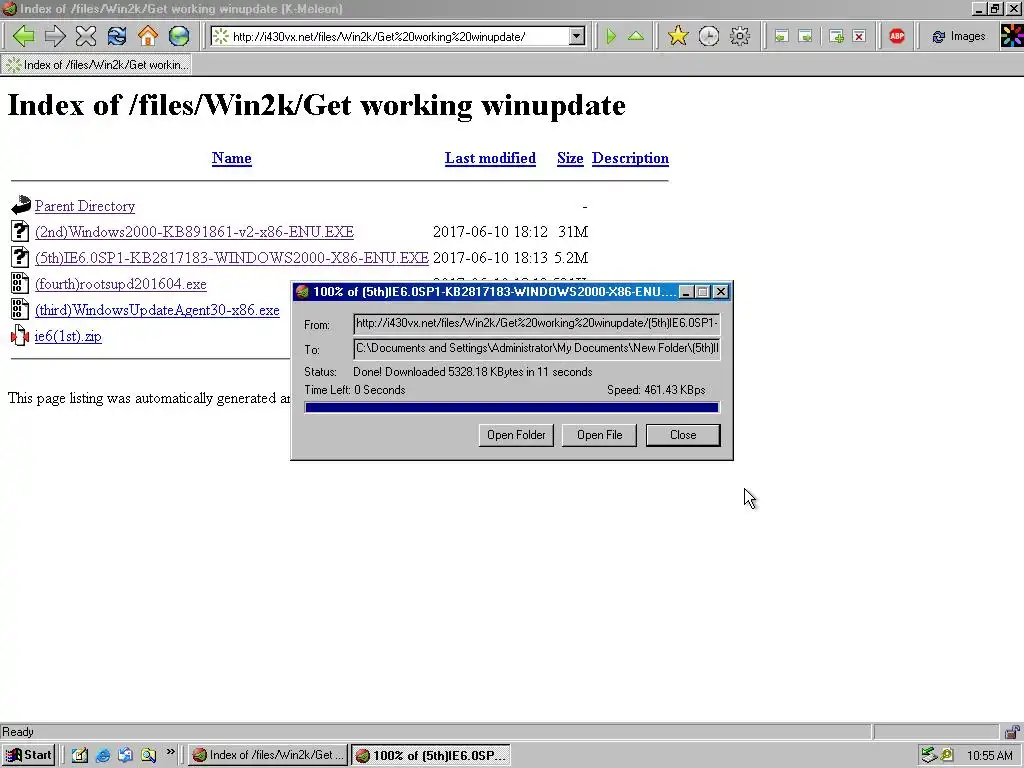This screenshot has width=1024, height=768.
Task: Open the Parent Directory link
Action: tap(85, 206)
